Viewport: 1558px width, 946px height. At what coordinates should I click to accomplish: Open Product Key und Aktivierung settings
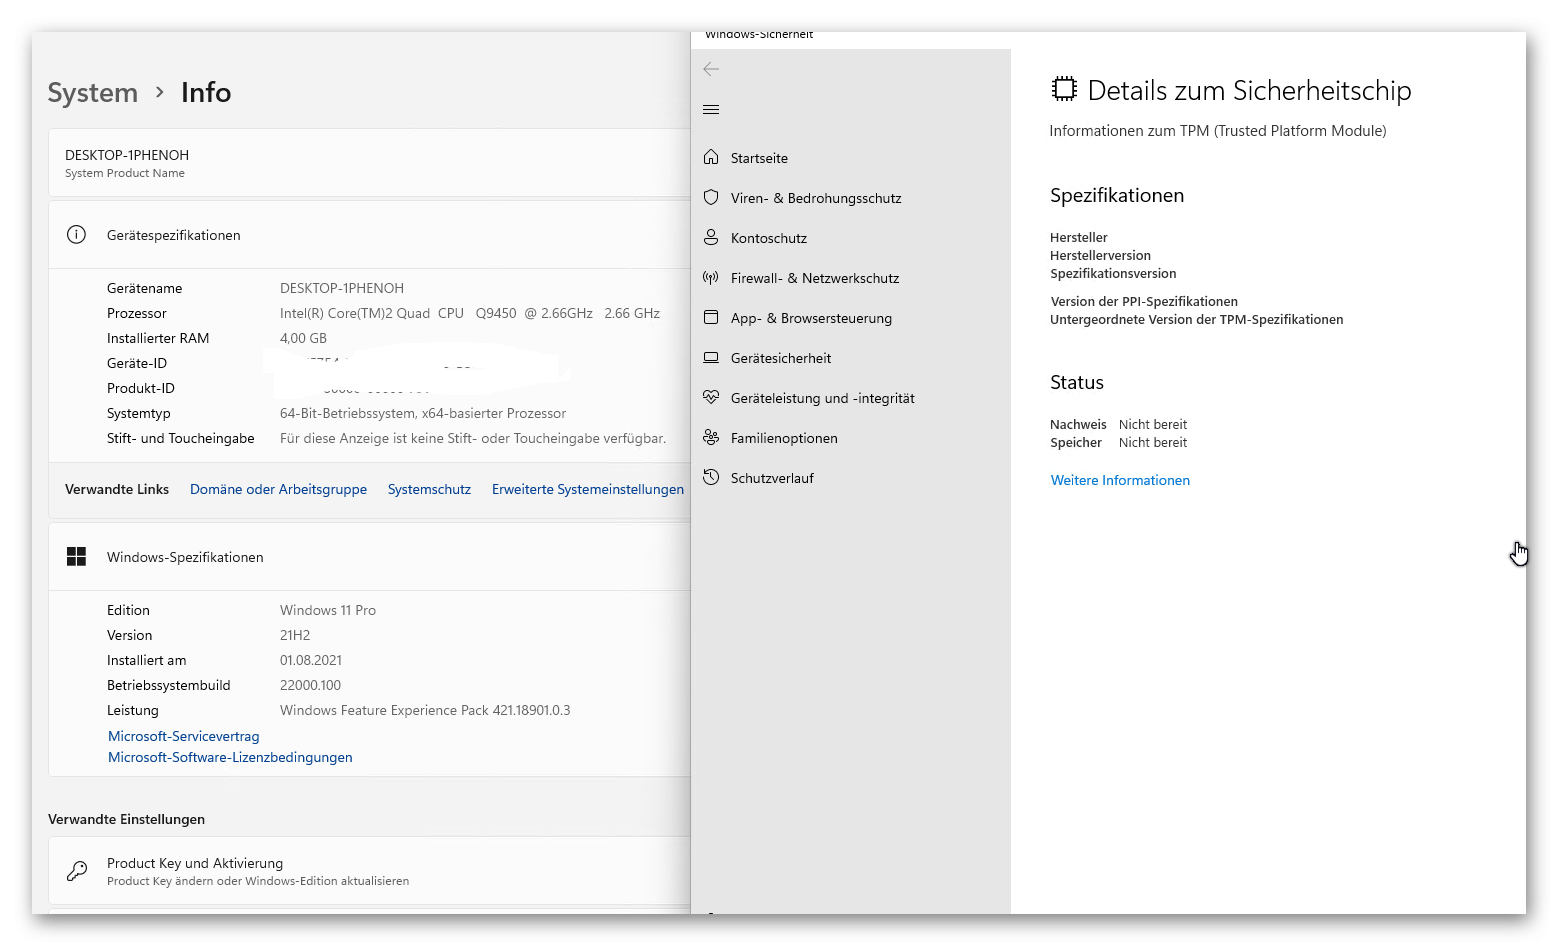coord(370,871)
